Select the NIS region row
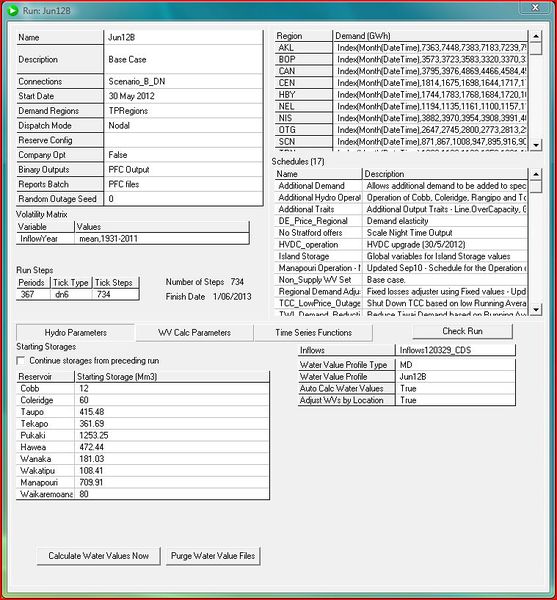This screenshot has height=600, width=557. [x=401, y=118]
